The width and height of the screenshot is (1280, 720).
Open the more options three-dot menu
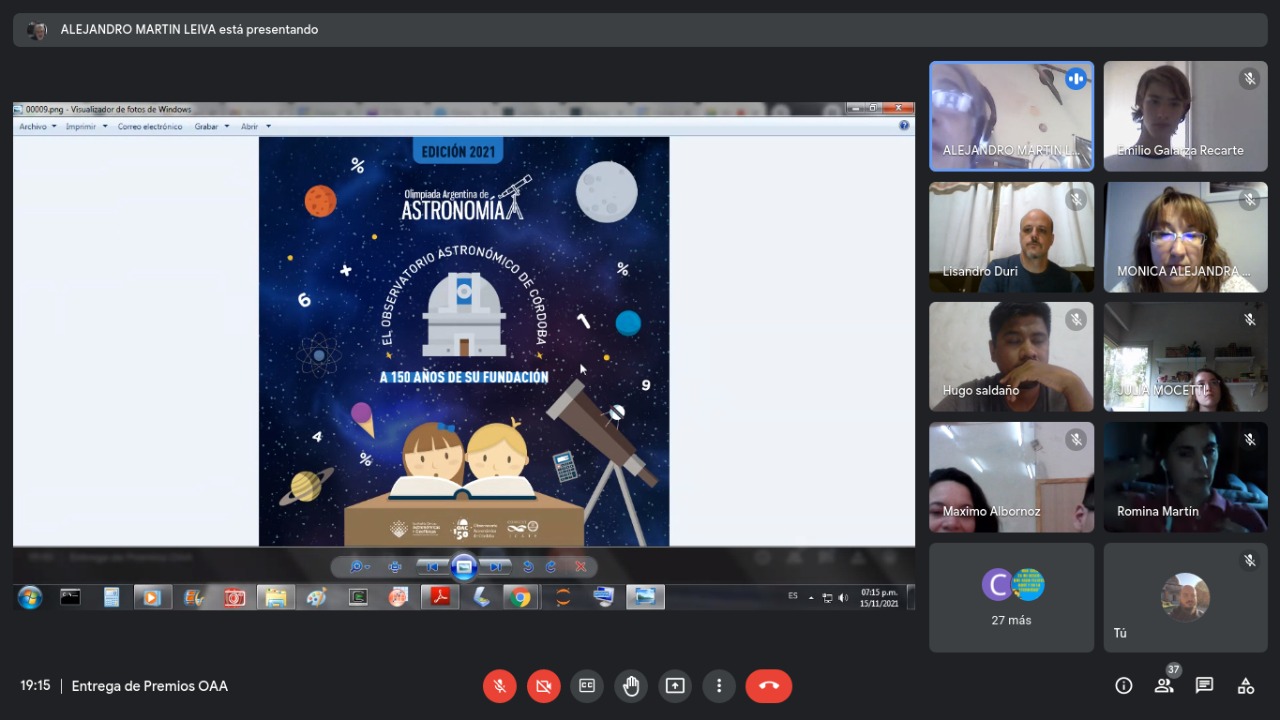pyautogui.click(x=719, y=686)
